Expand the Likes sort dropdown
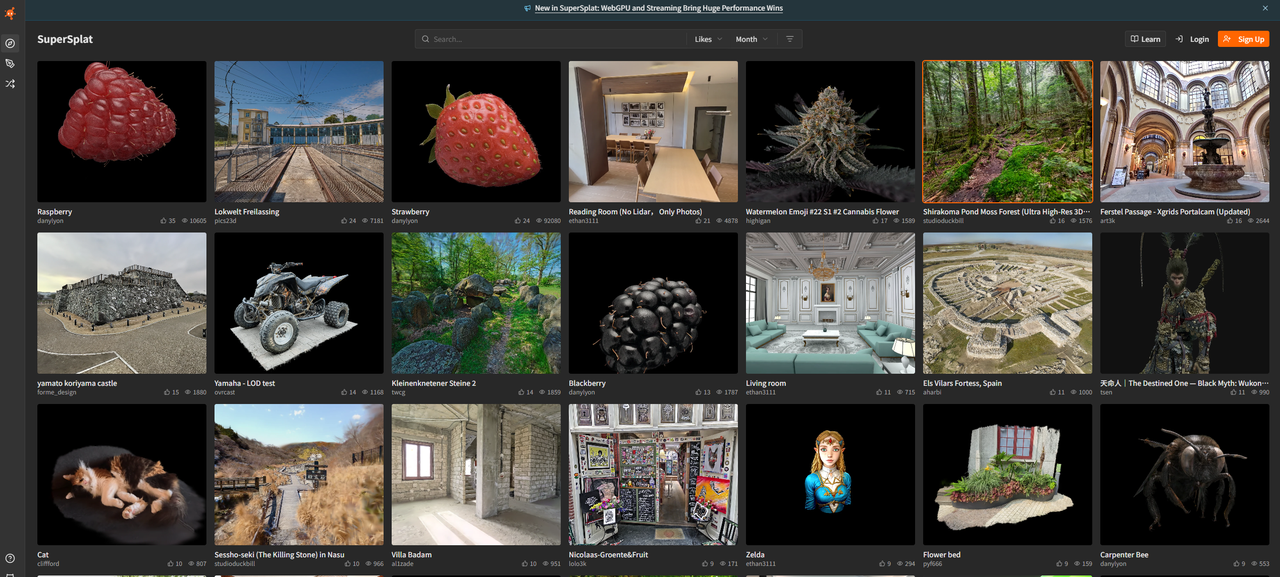Viewport: 1280px width, 577px height. coord(708,39)
